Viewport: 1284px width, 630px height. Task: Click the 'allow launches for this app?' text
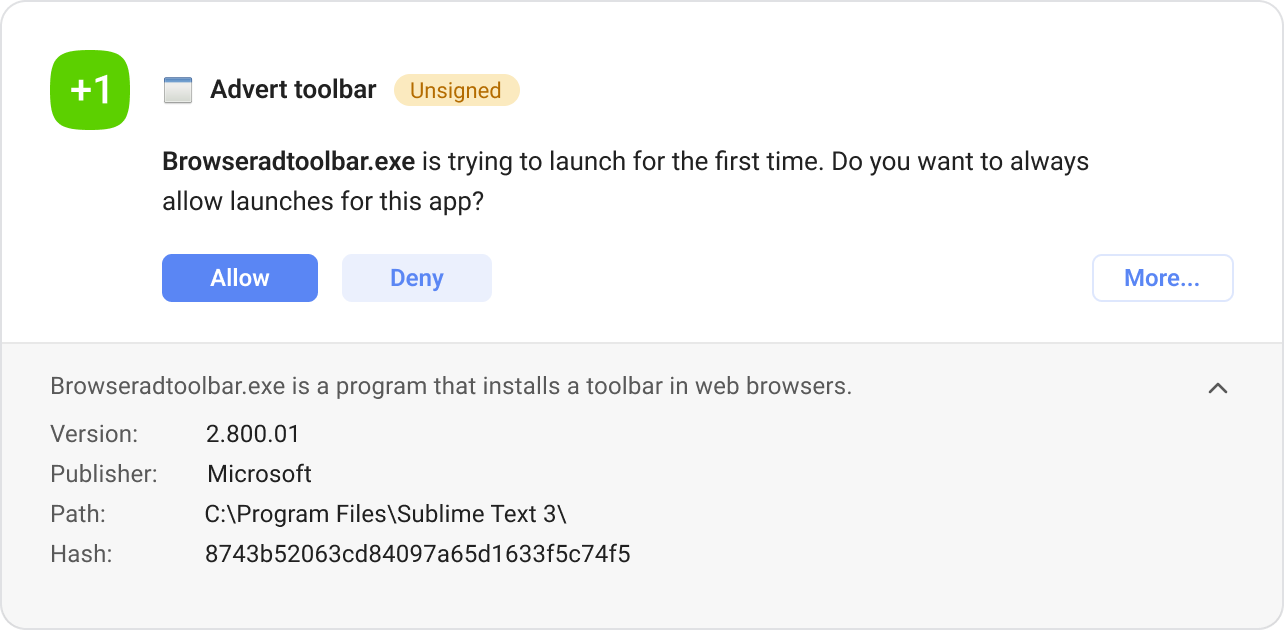(323, 201)
